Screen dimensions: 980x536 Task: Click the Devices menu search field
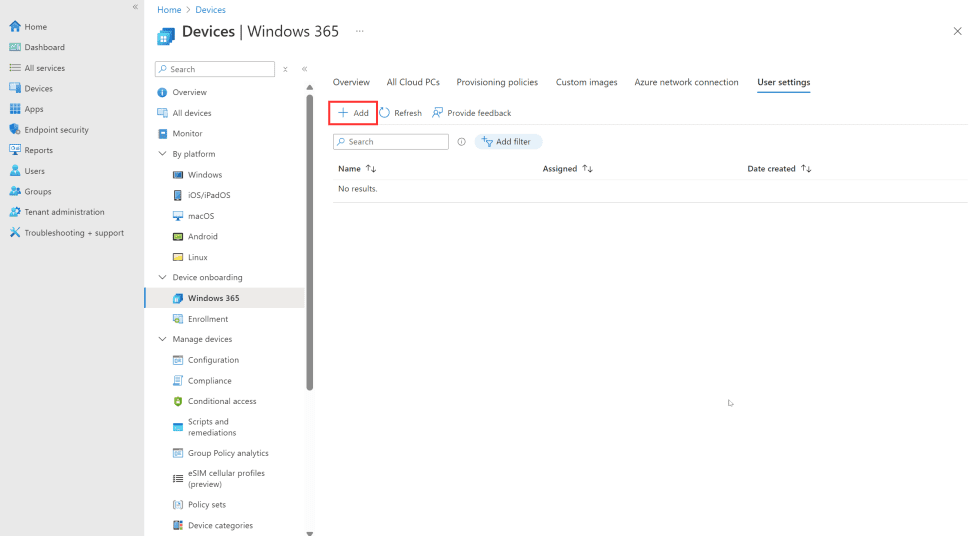click(x=215, y=69)
